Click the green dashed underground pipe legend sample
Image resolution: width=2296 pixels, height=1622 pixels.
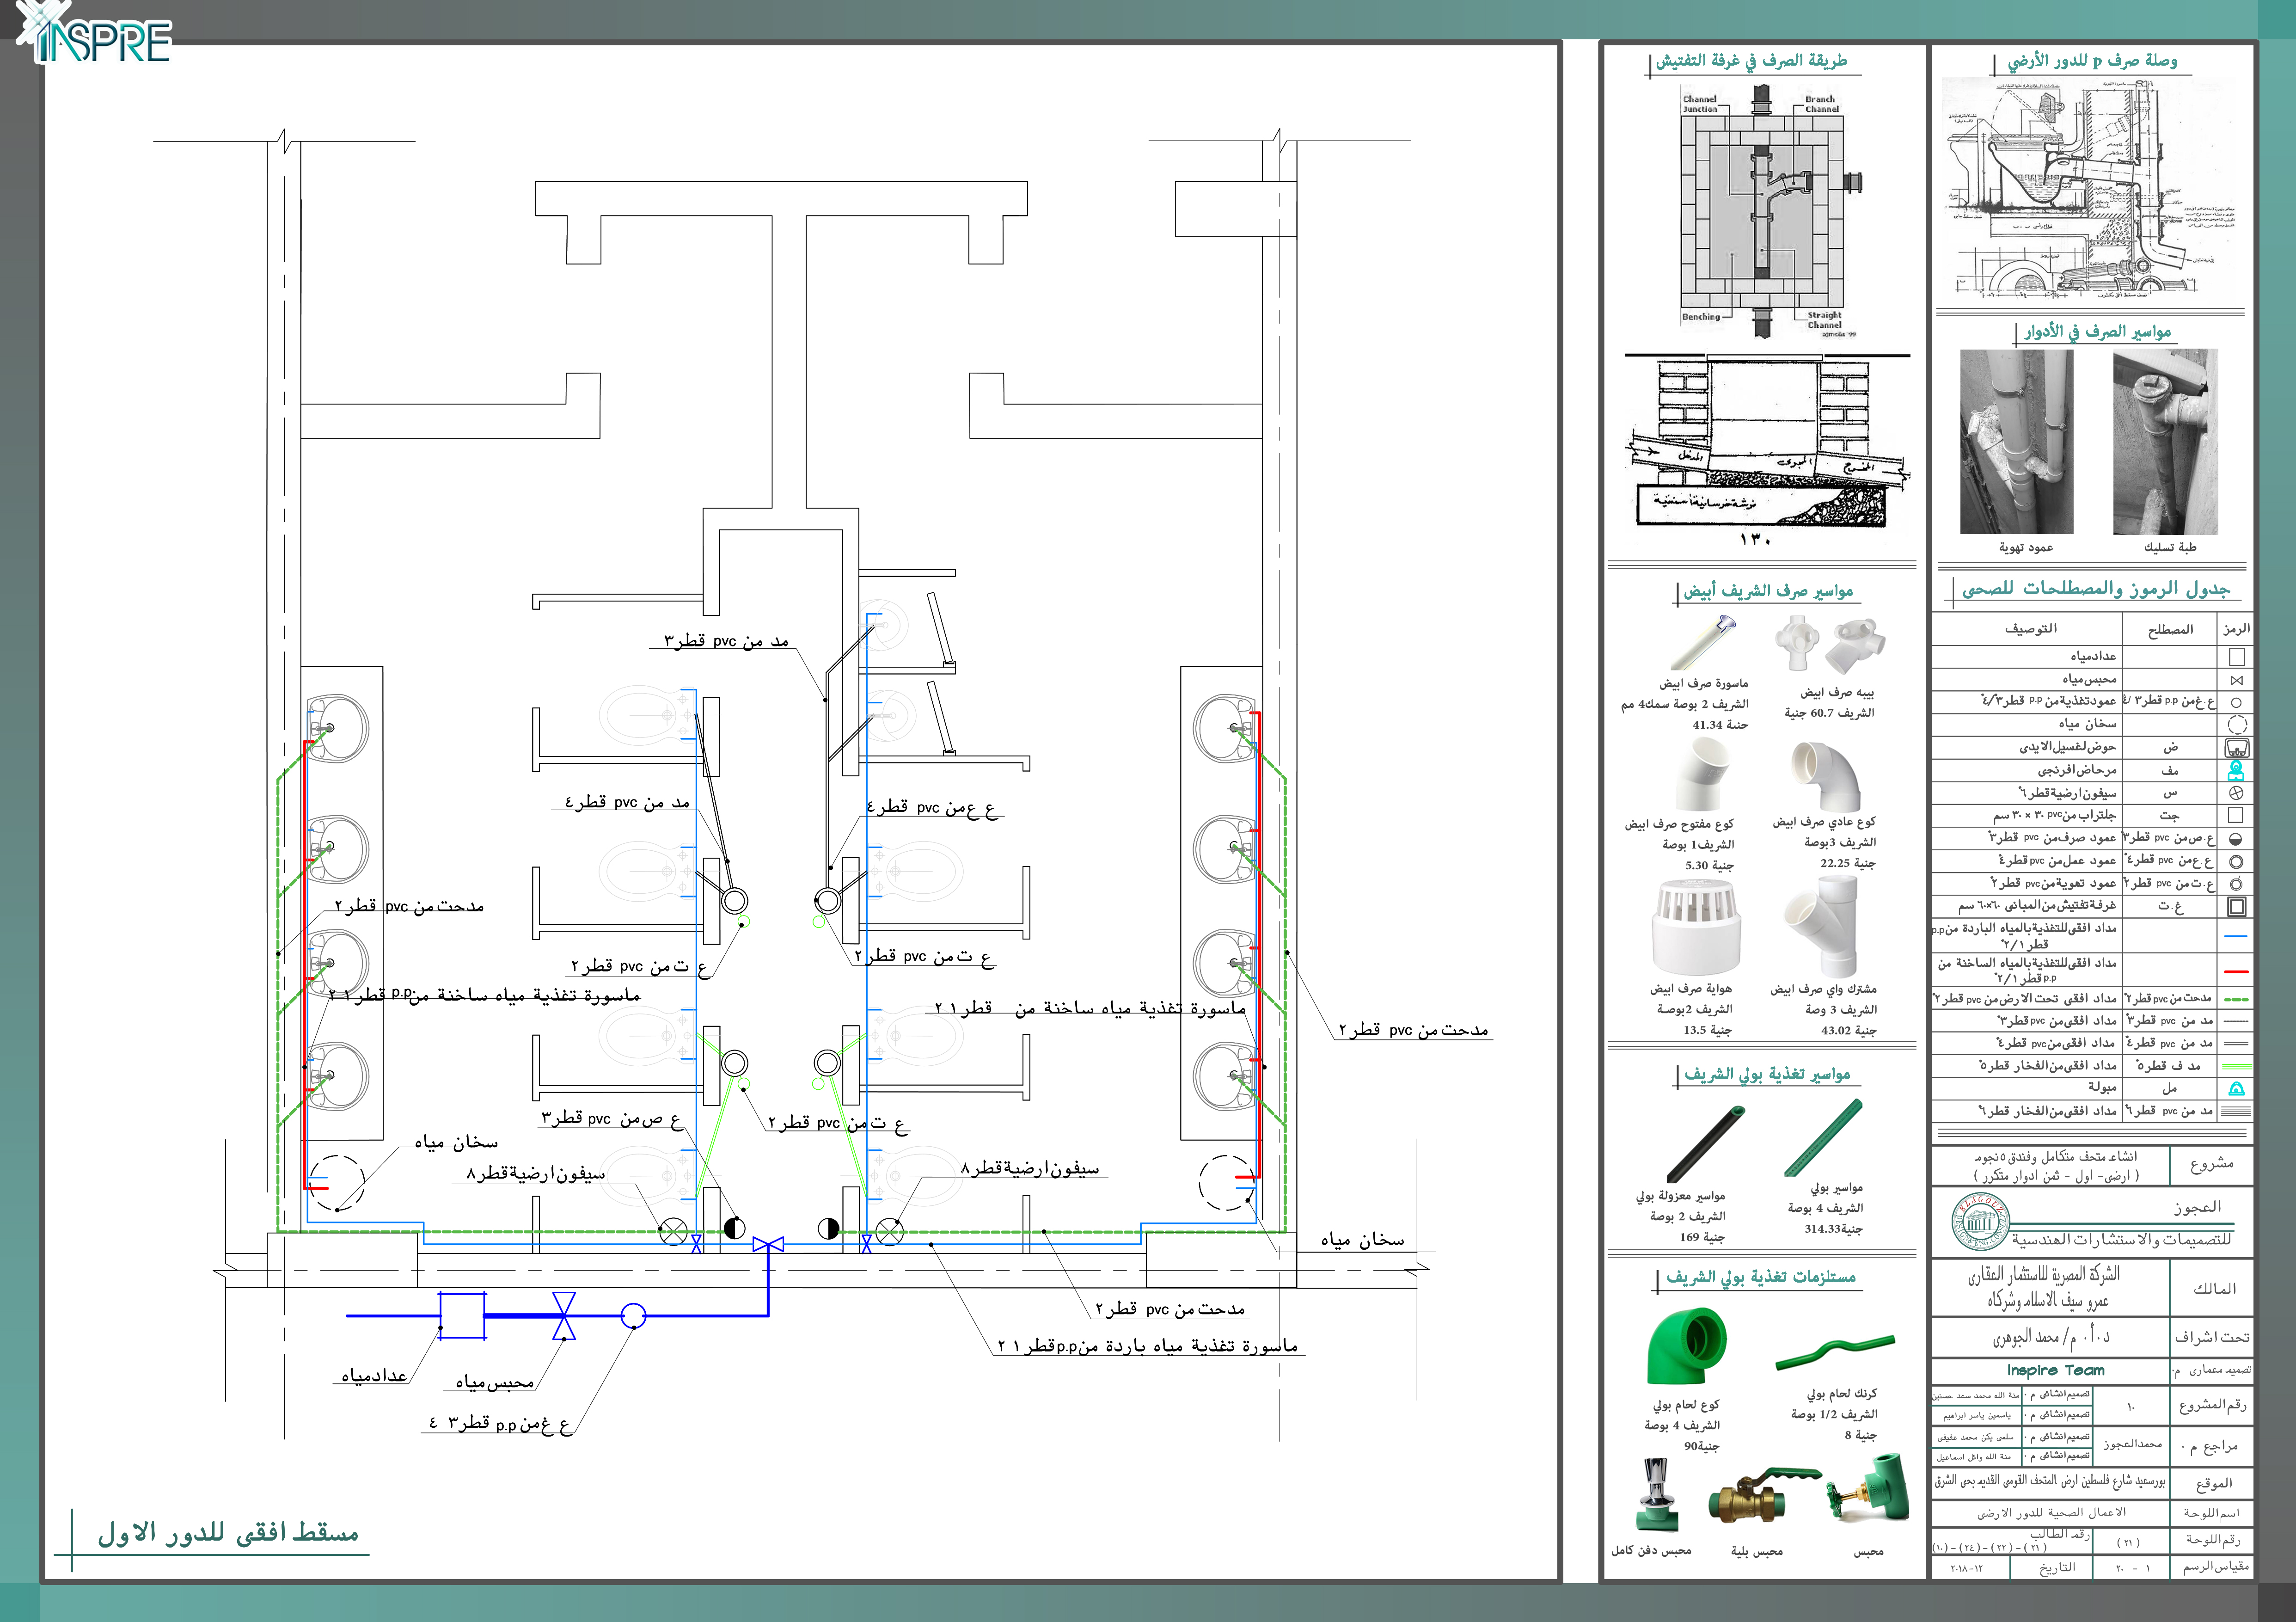tap(2237, 999)
